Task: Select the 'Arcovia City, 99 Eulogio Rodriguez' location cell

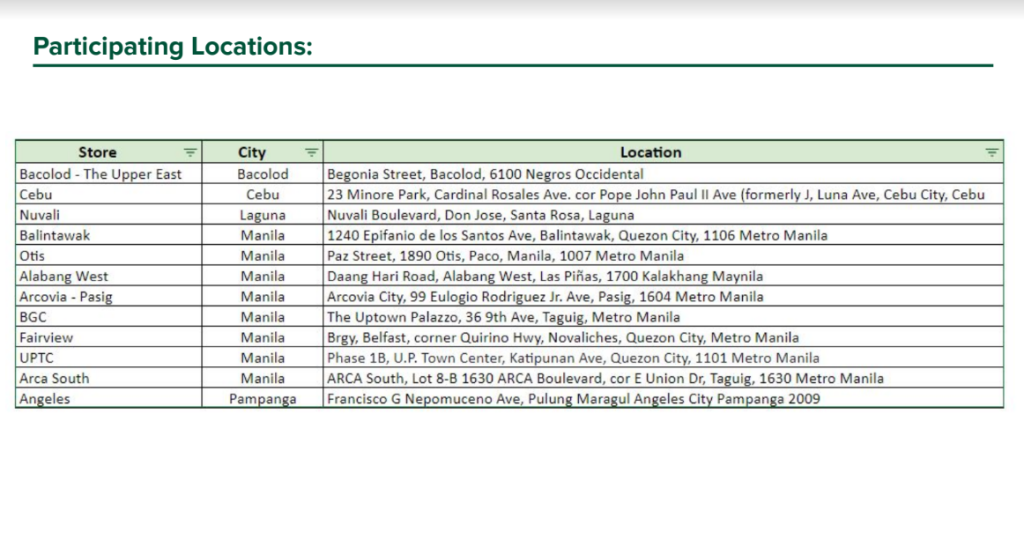Action: pyautogui.click(x=664, y=296)
